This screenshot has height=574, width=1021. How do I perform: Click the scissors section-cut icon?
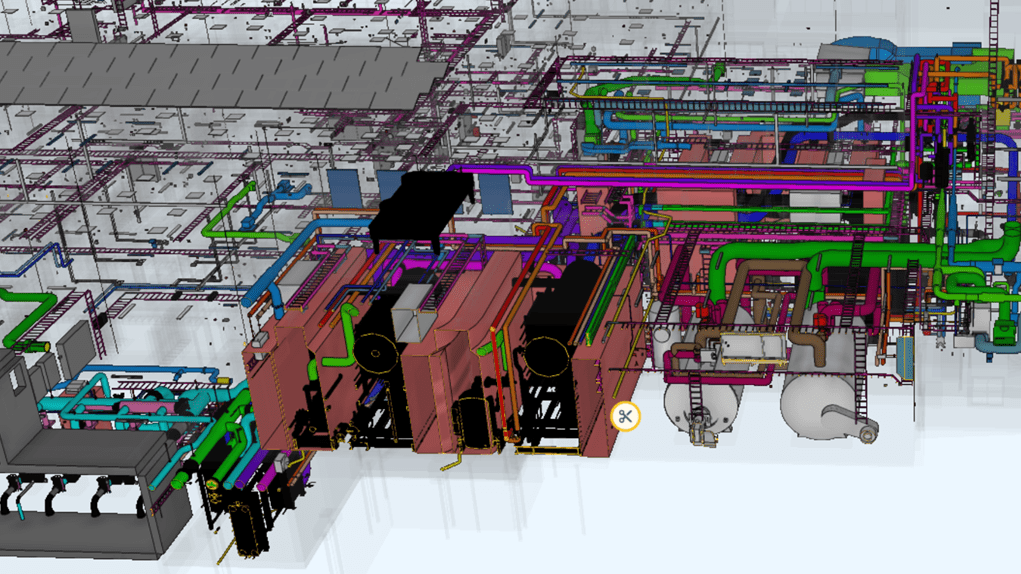tap(625, 416)
